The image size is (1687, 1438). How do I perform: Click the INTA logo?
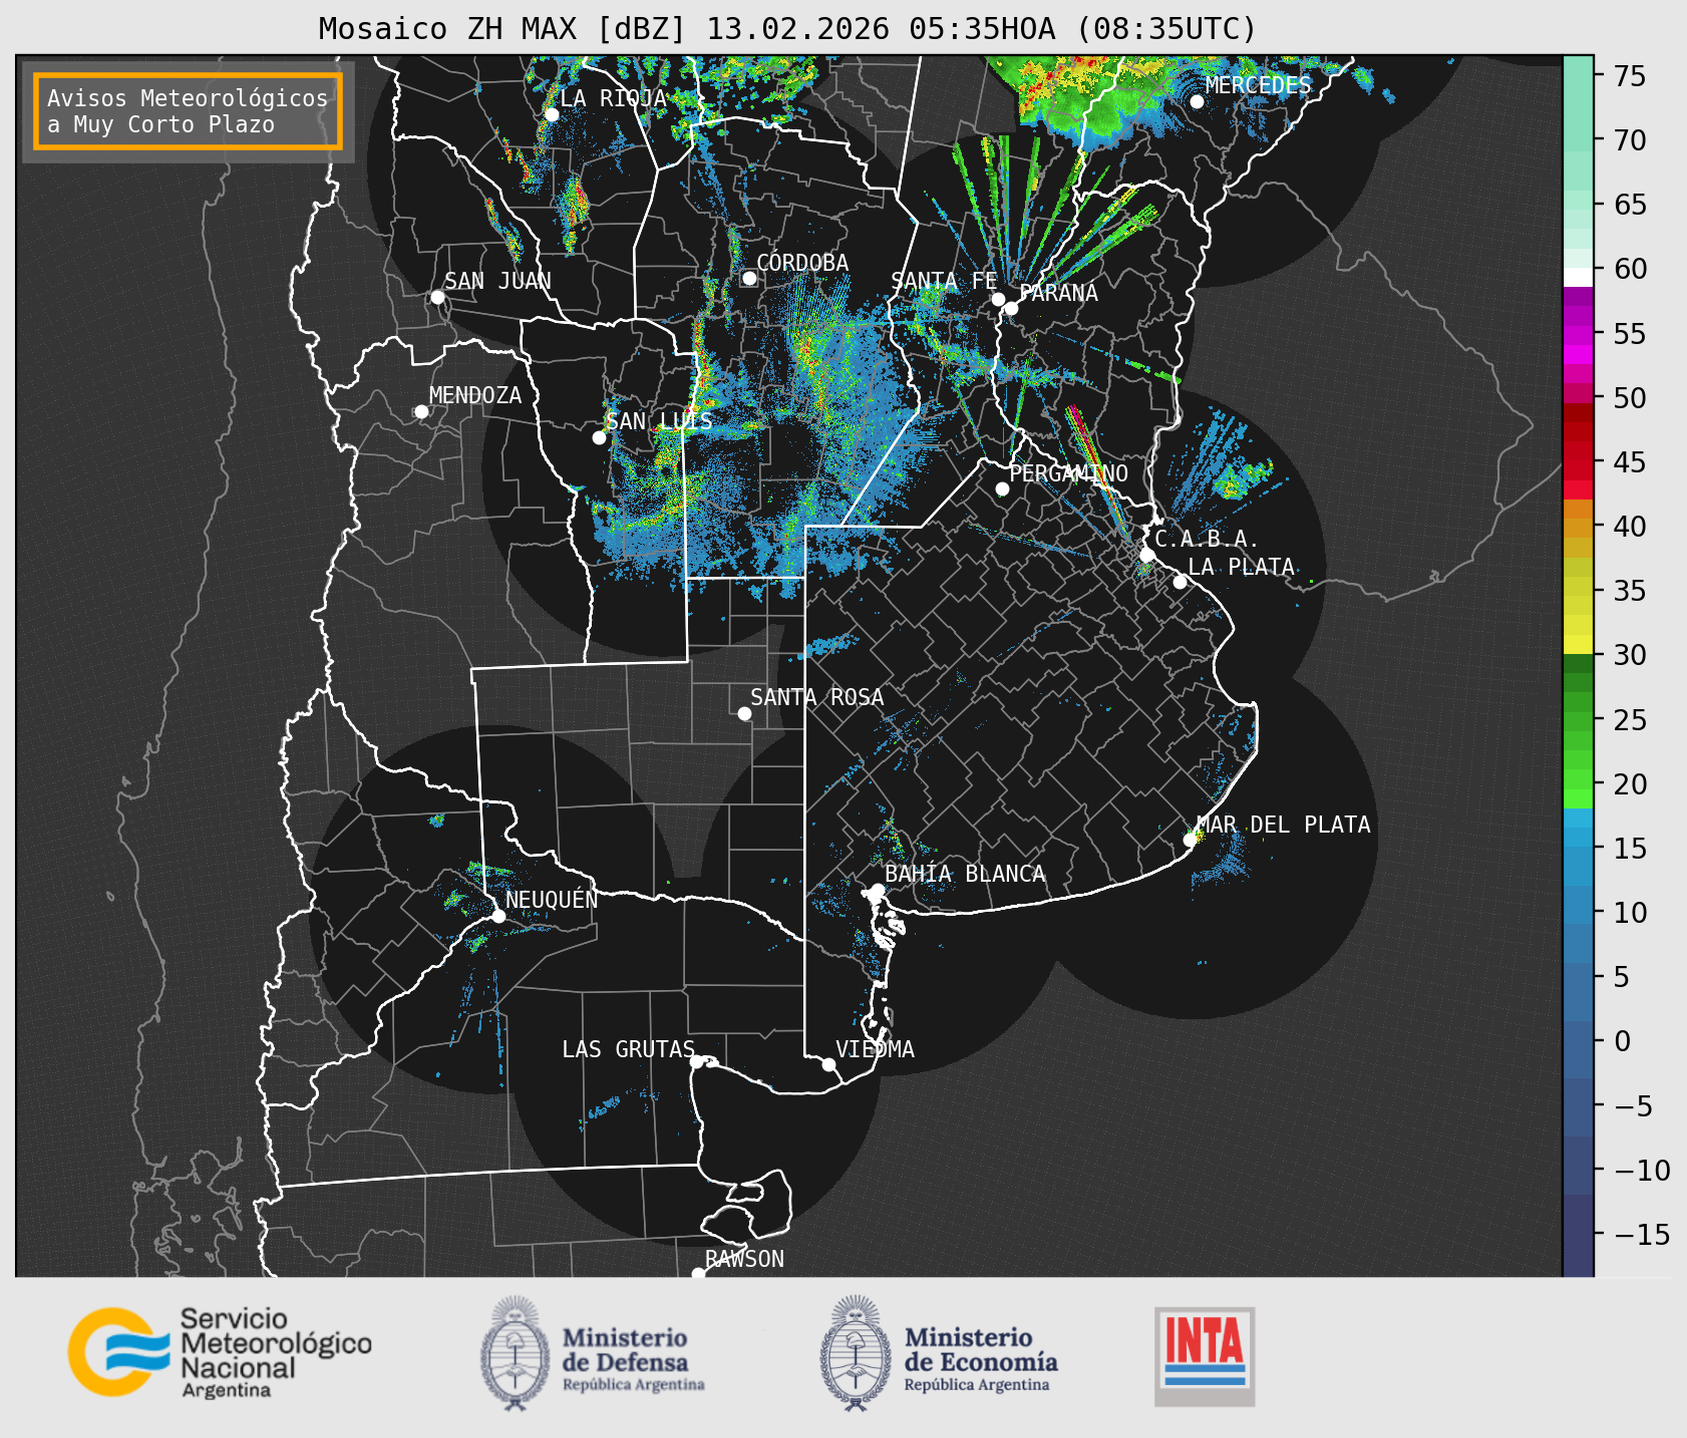[x=1204, y=1356]
